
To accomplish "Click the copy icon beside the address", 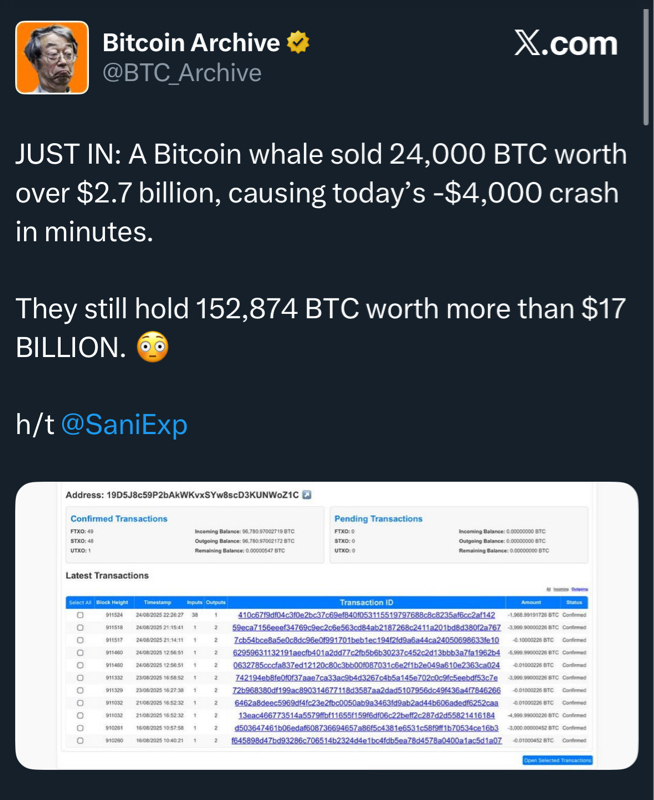I will (x=307, y=495).
